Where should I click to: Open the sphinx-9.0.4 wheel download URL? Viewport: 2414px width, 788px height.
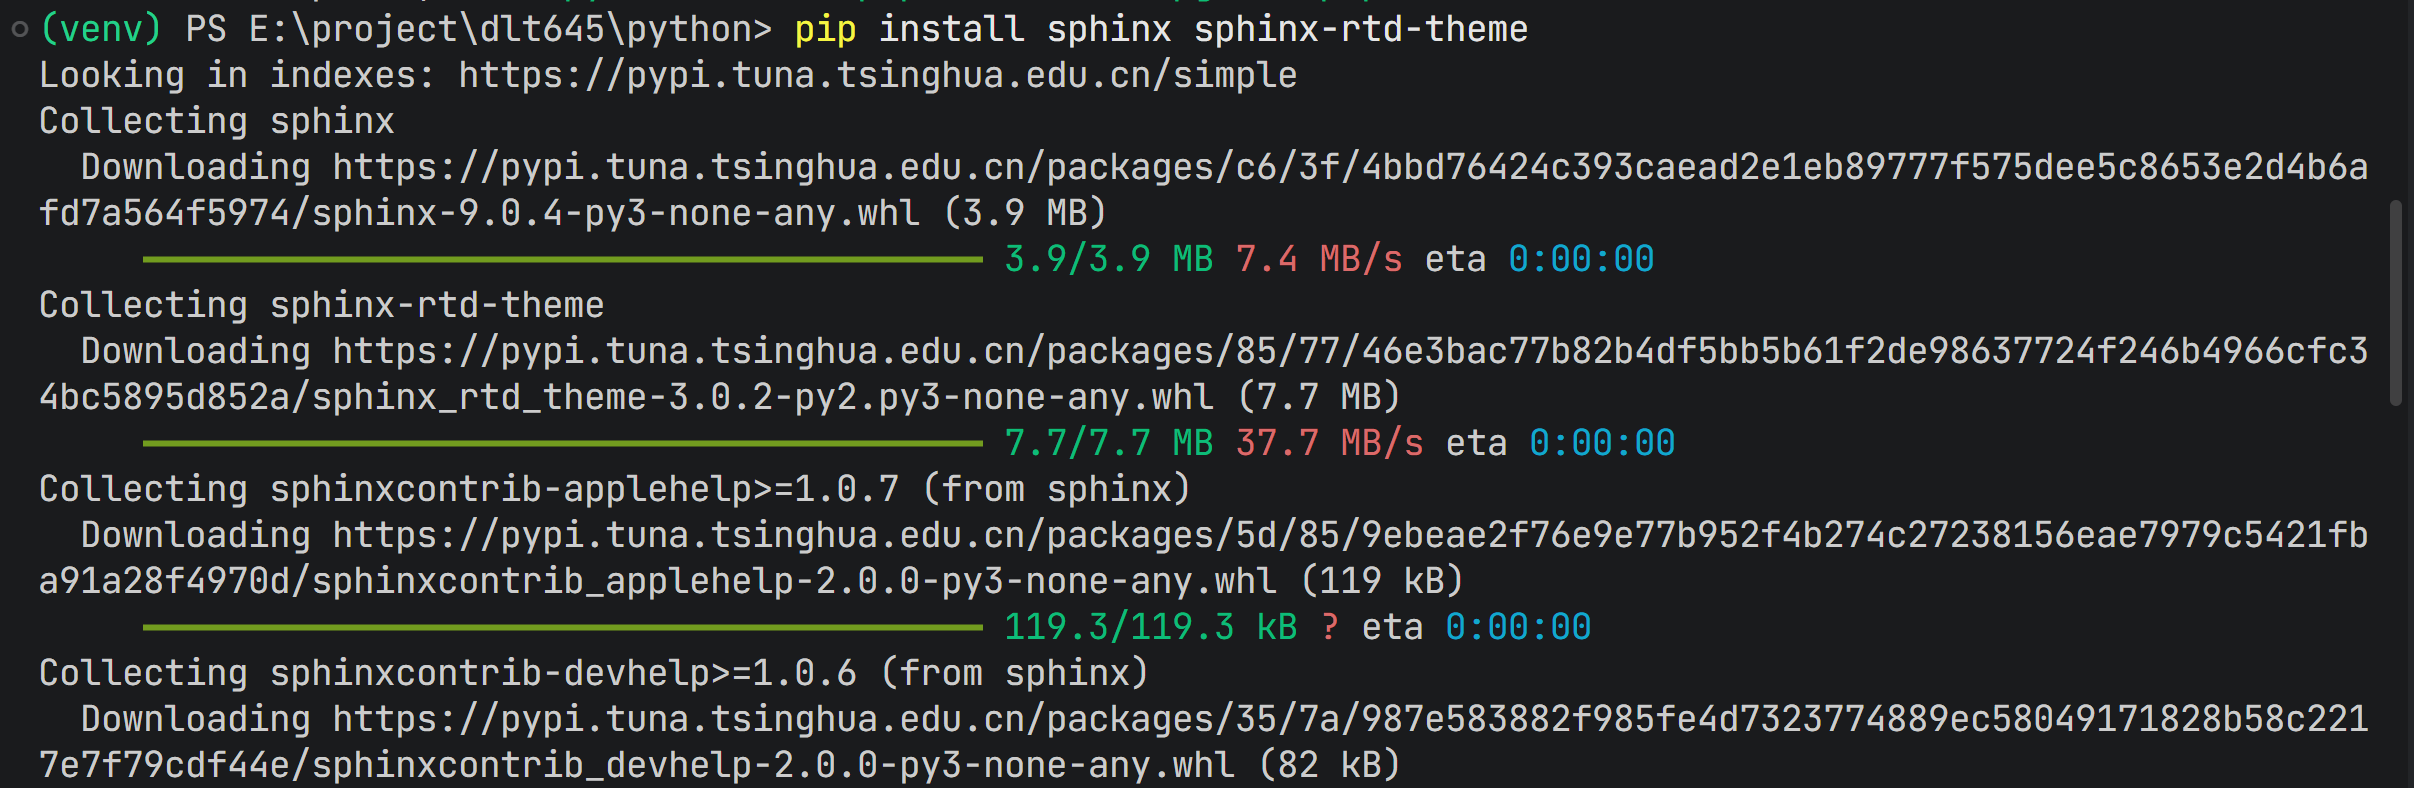pos(1203,190)
